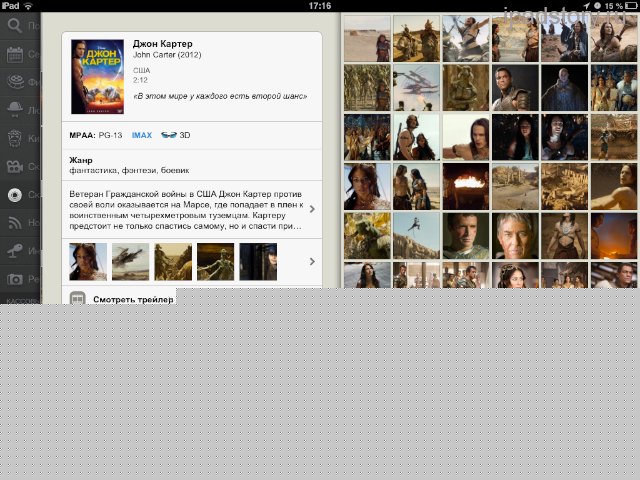The height and width of the screenshot is (480, 640).
Task: Open the dark blue rightmost still in card row
Action: pos(258,262)
